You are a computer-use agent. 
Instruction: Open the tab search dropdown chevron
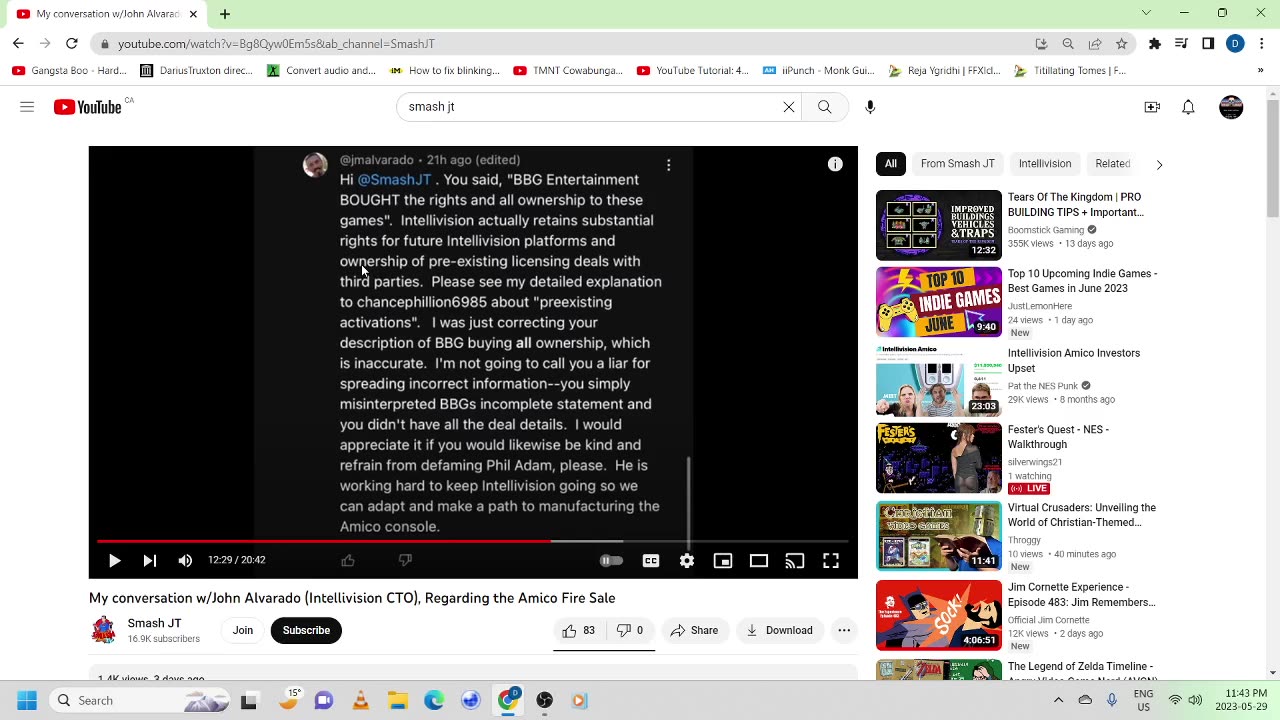click(x=1146, y=13)
